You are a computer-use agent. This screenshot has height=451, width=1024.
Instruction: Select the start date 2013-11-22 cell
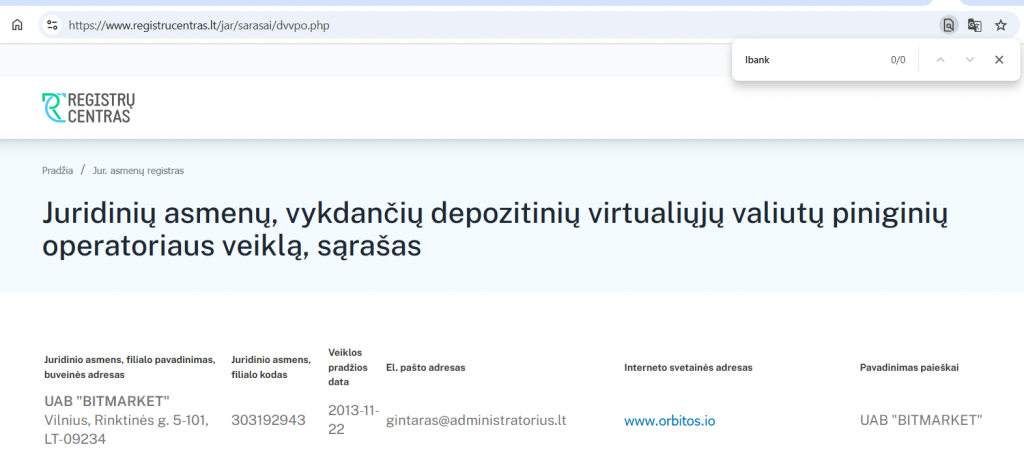click(x=353, y=420)
